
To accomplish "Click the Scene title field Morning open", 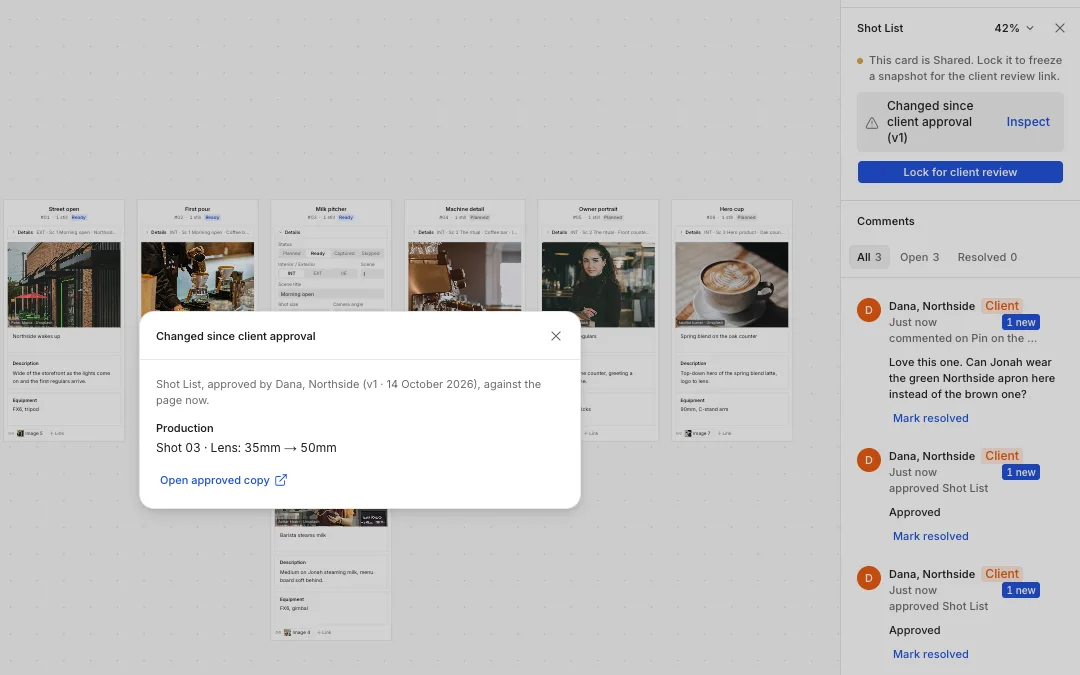I will tap(331, 294).
